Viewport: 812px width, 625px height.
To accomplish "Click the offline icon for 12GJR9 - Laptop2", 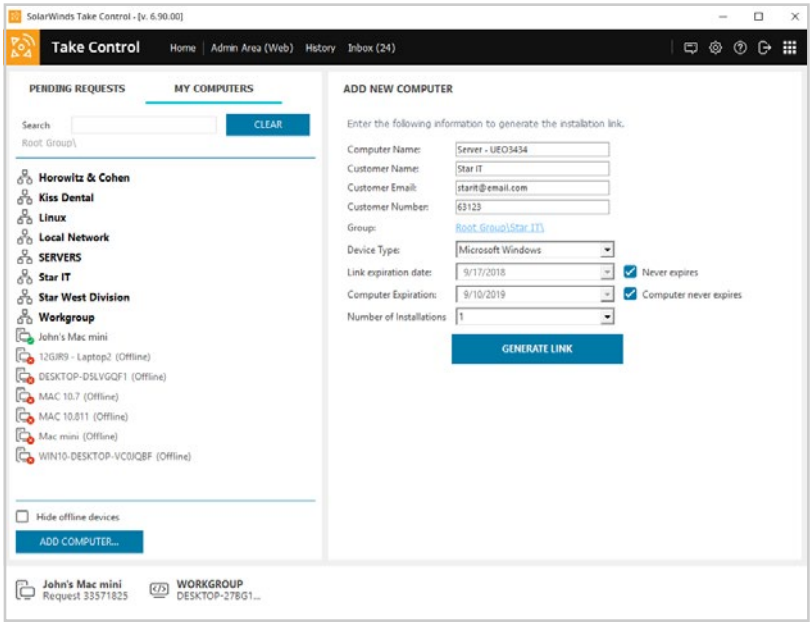I will 24,356.
